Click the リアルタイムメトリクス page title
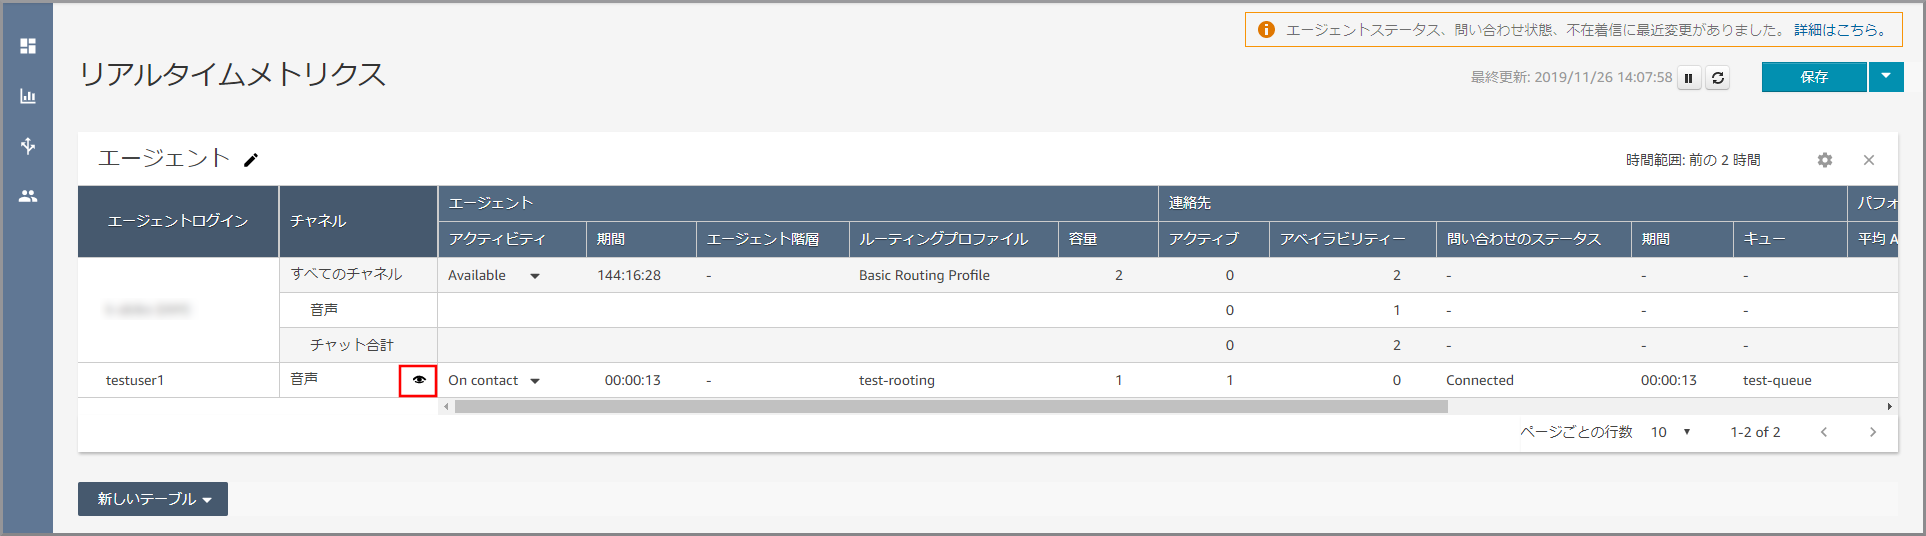 pyautogui.click(x=232, y=74)
